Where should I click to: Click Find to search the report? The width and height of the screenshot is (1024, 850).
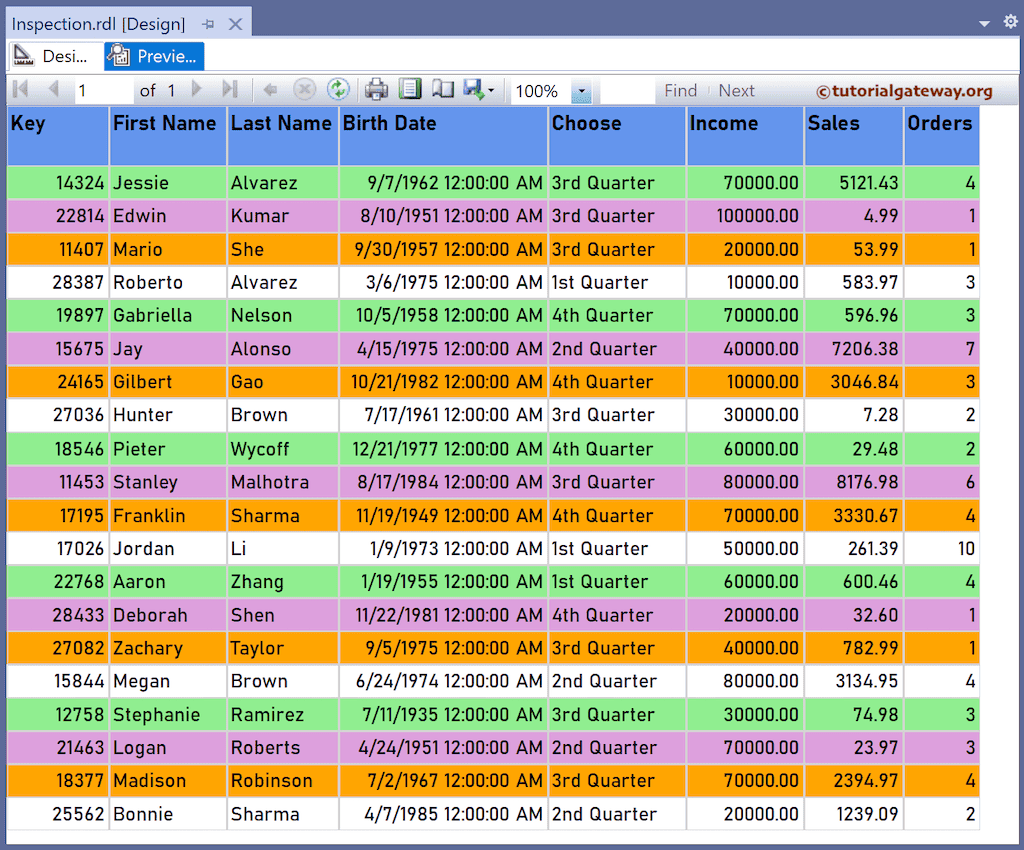(x=680, y=90)
